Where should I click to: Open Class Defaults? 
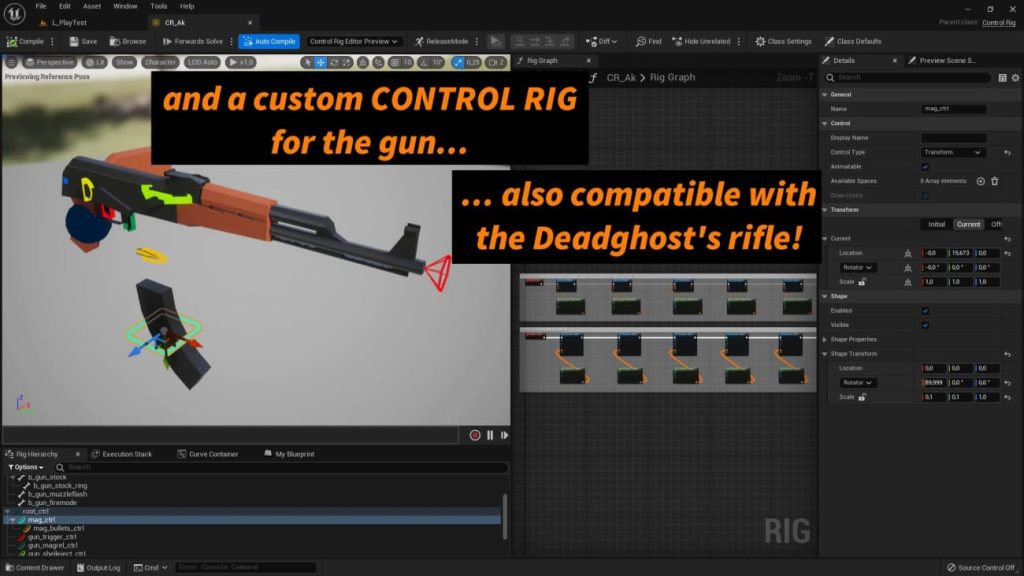853,41
